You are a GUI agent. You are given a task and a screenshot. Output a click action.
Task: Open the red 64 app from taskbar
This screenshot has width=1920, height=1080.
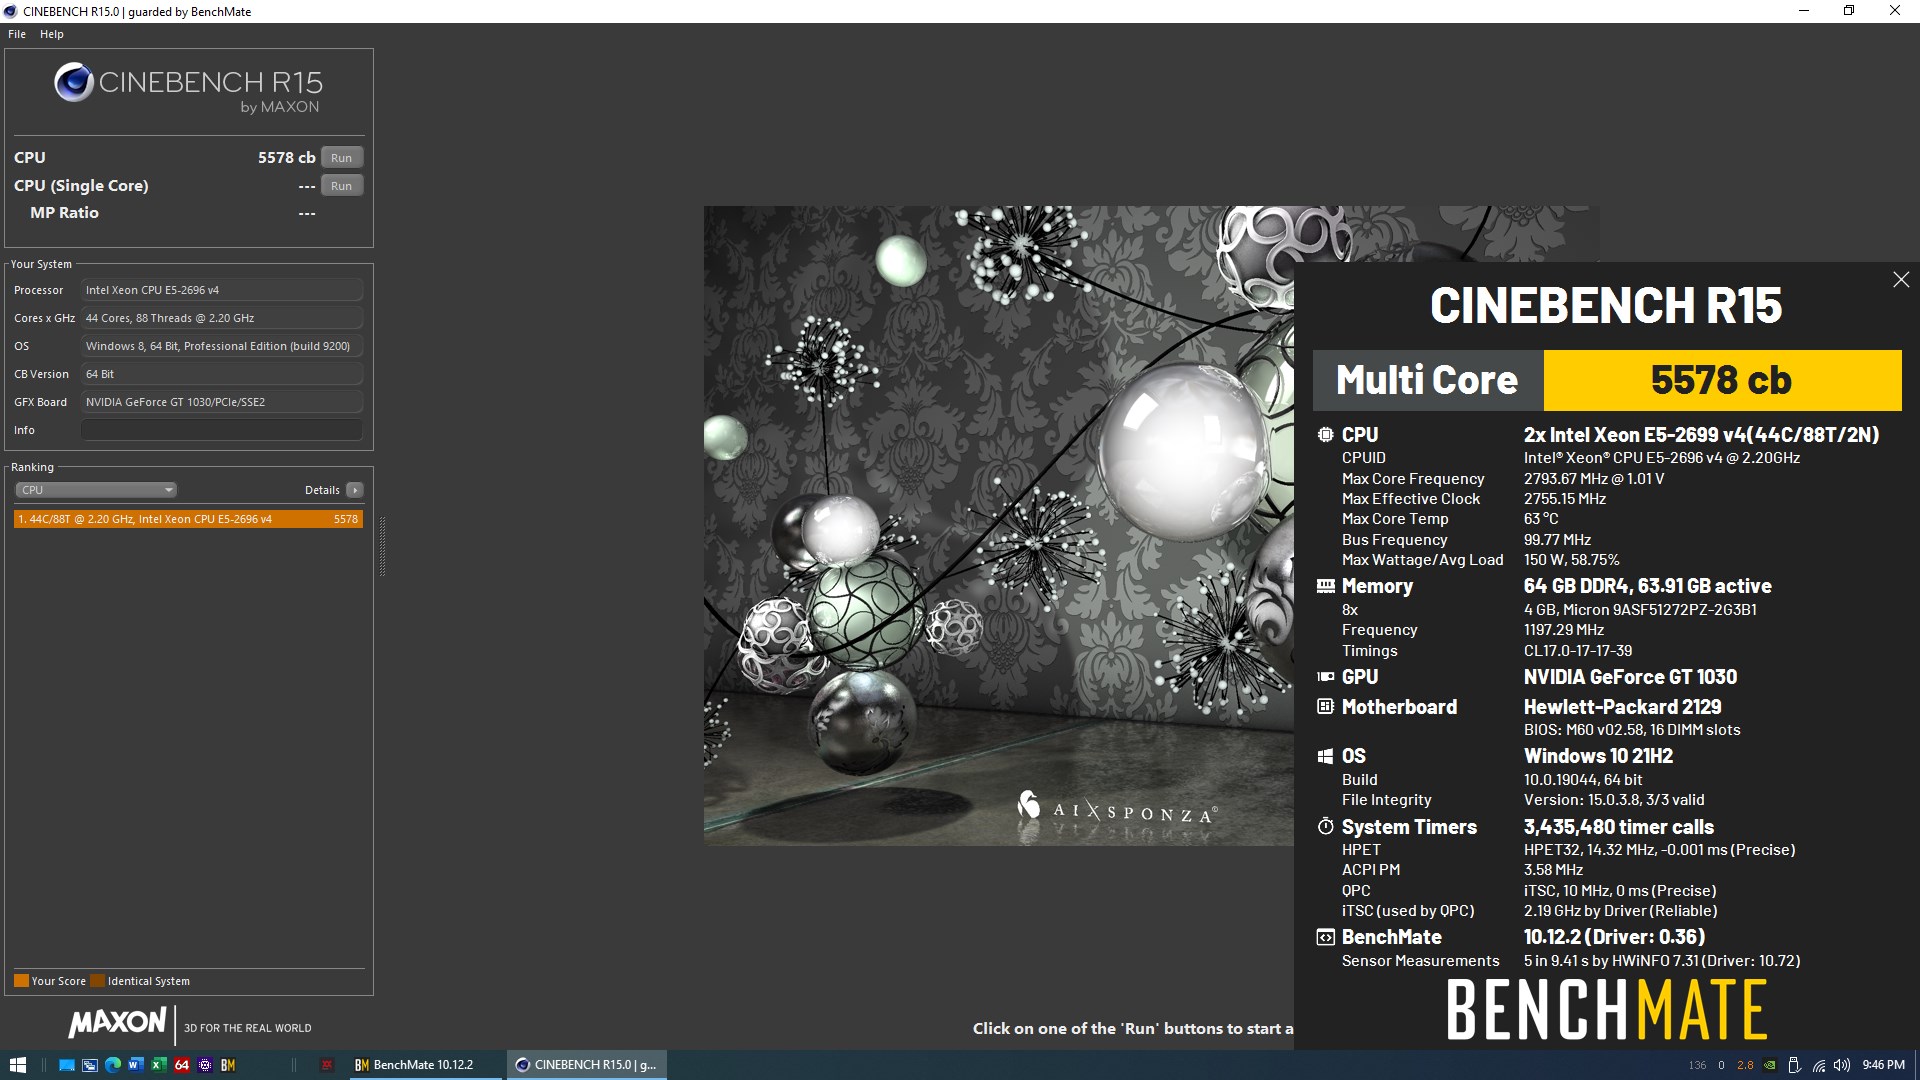click(x=182, y=1065)
